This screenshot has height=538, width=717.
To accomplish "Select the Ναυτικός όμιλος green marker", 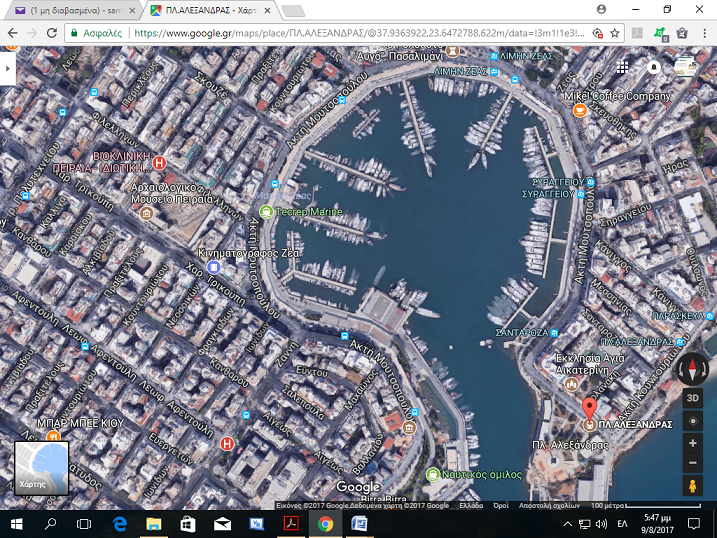I will pyautogui.click(x=433, y=474).
